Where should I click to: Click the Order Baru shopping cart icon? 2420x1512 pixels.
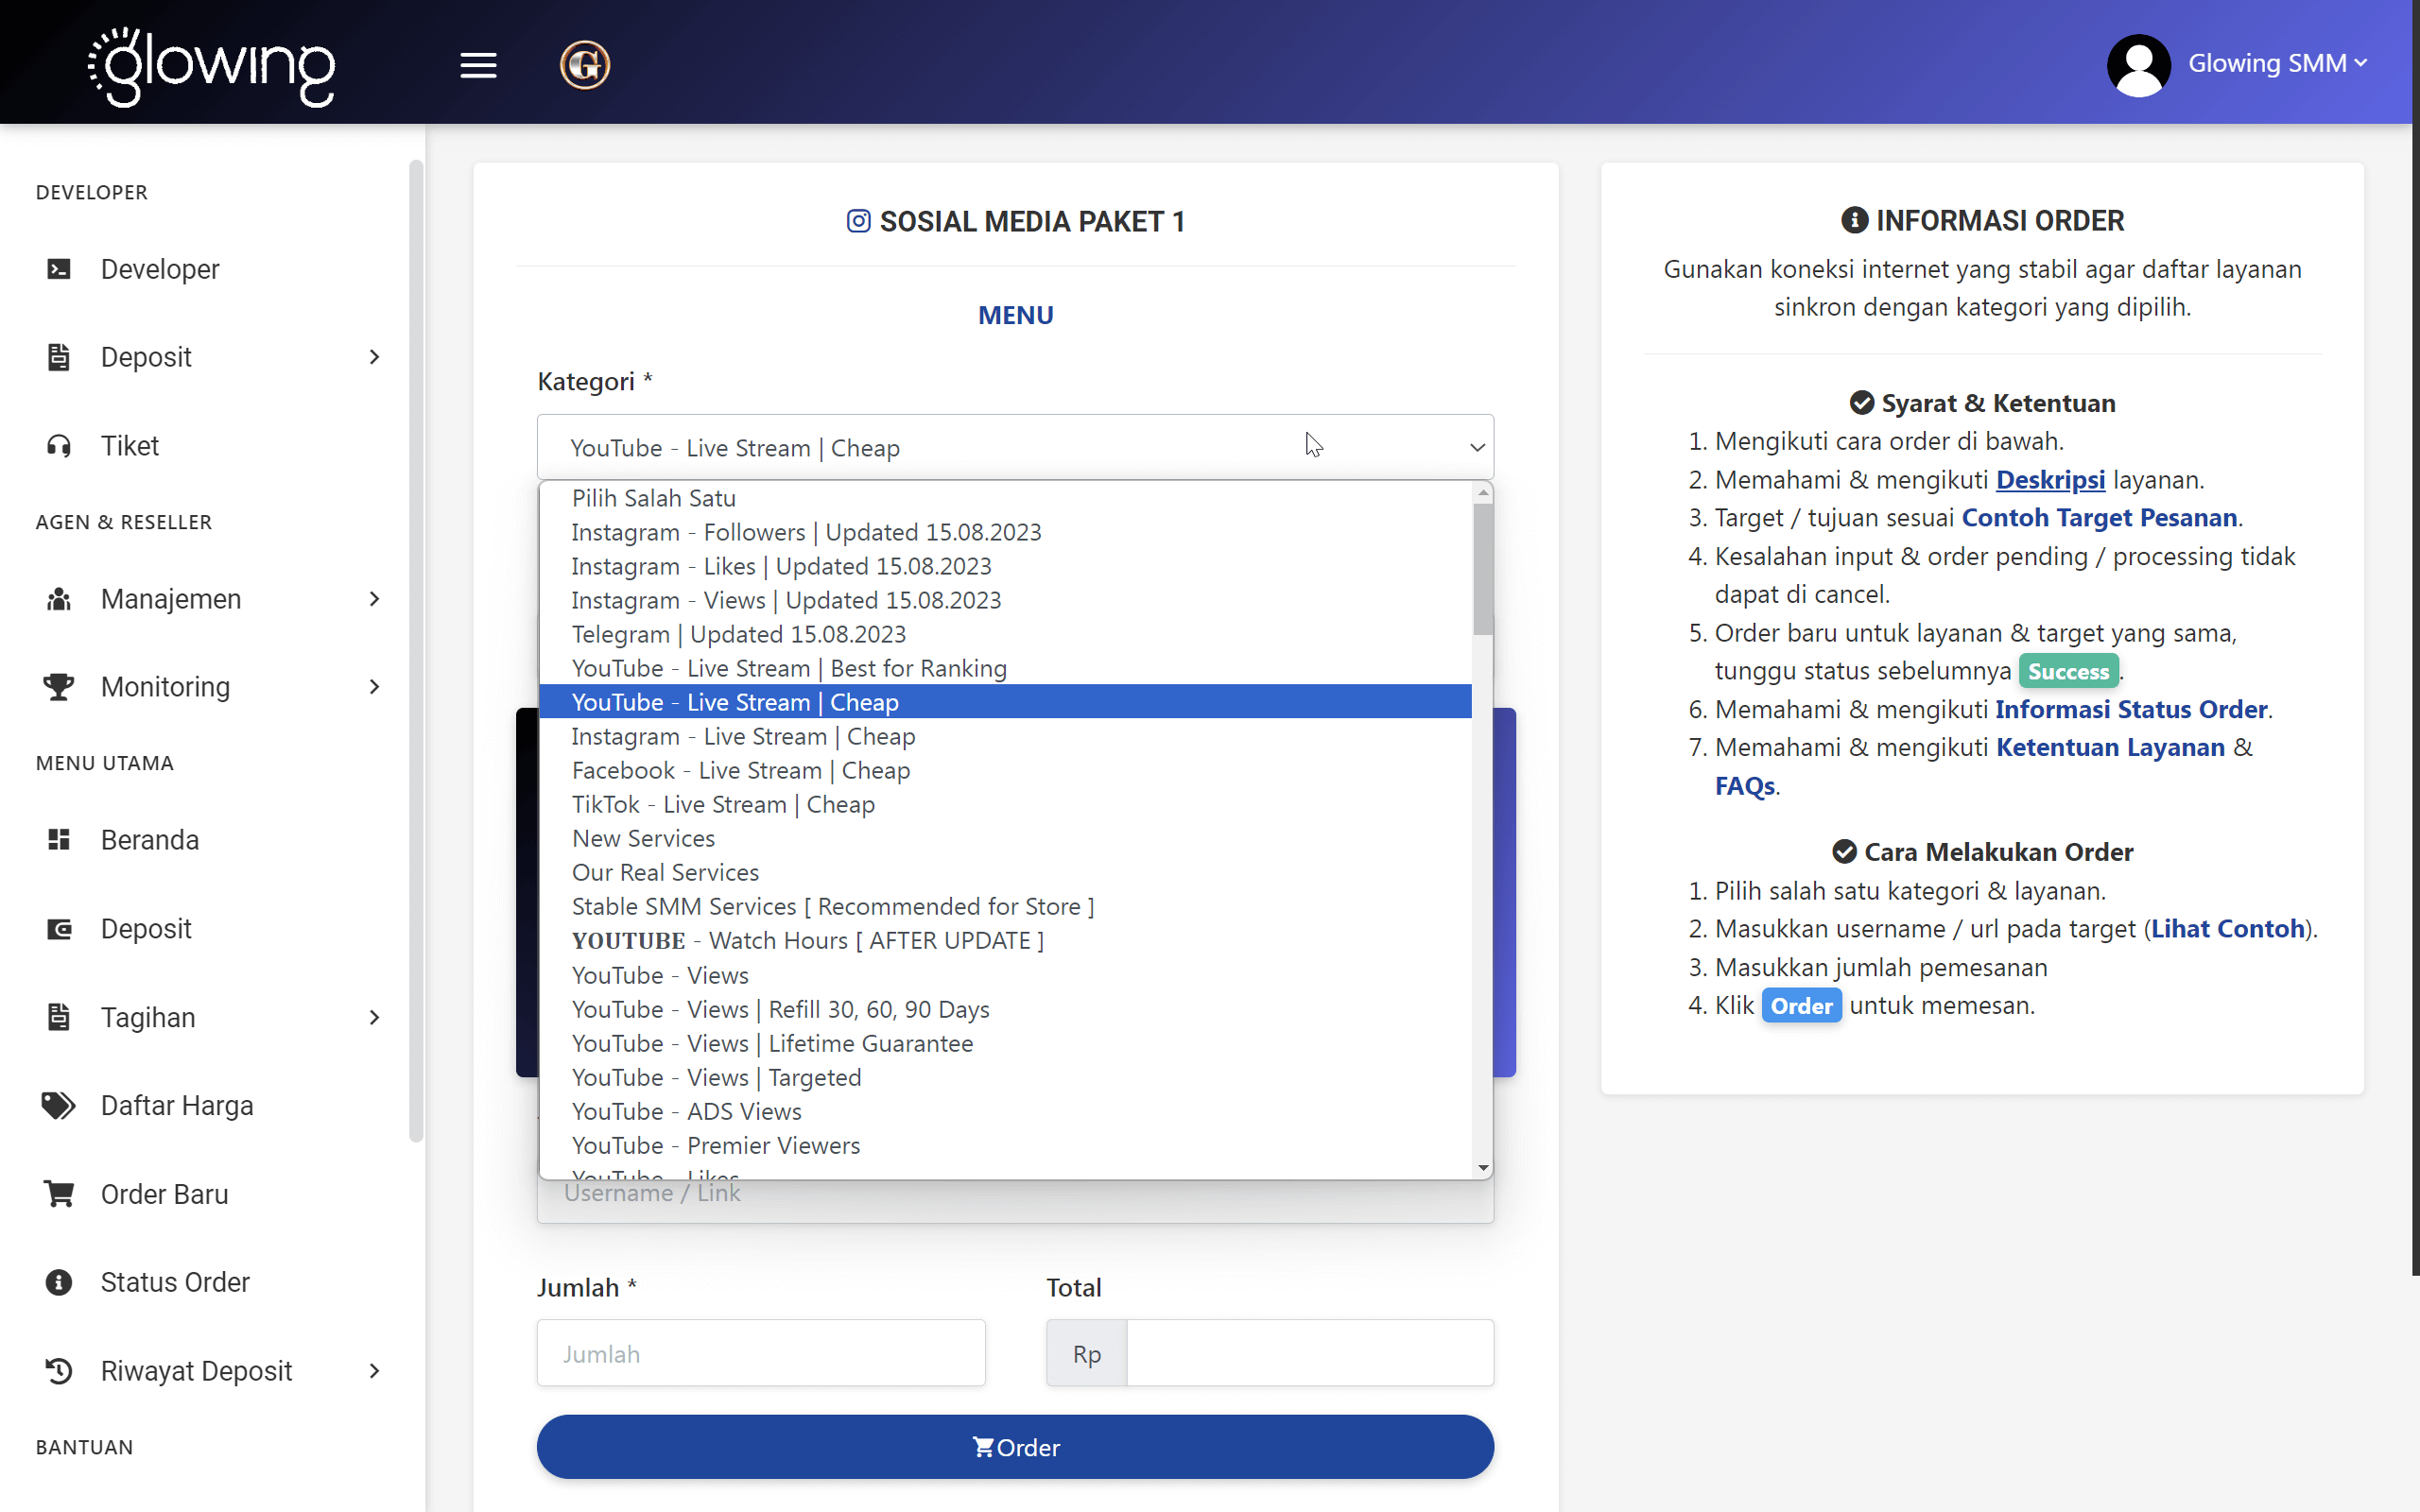[x=57, y=1193]
